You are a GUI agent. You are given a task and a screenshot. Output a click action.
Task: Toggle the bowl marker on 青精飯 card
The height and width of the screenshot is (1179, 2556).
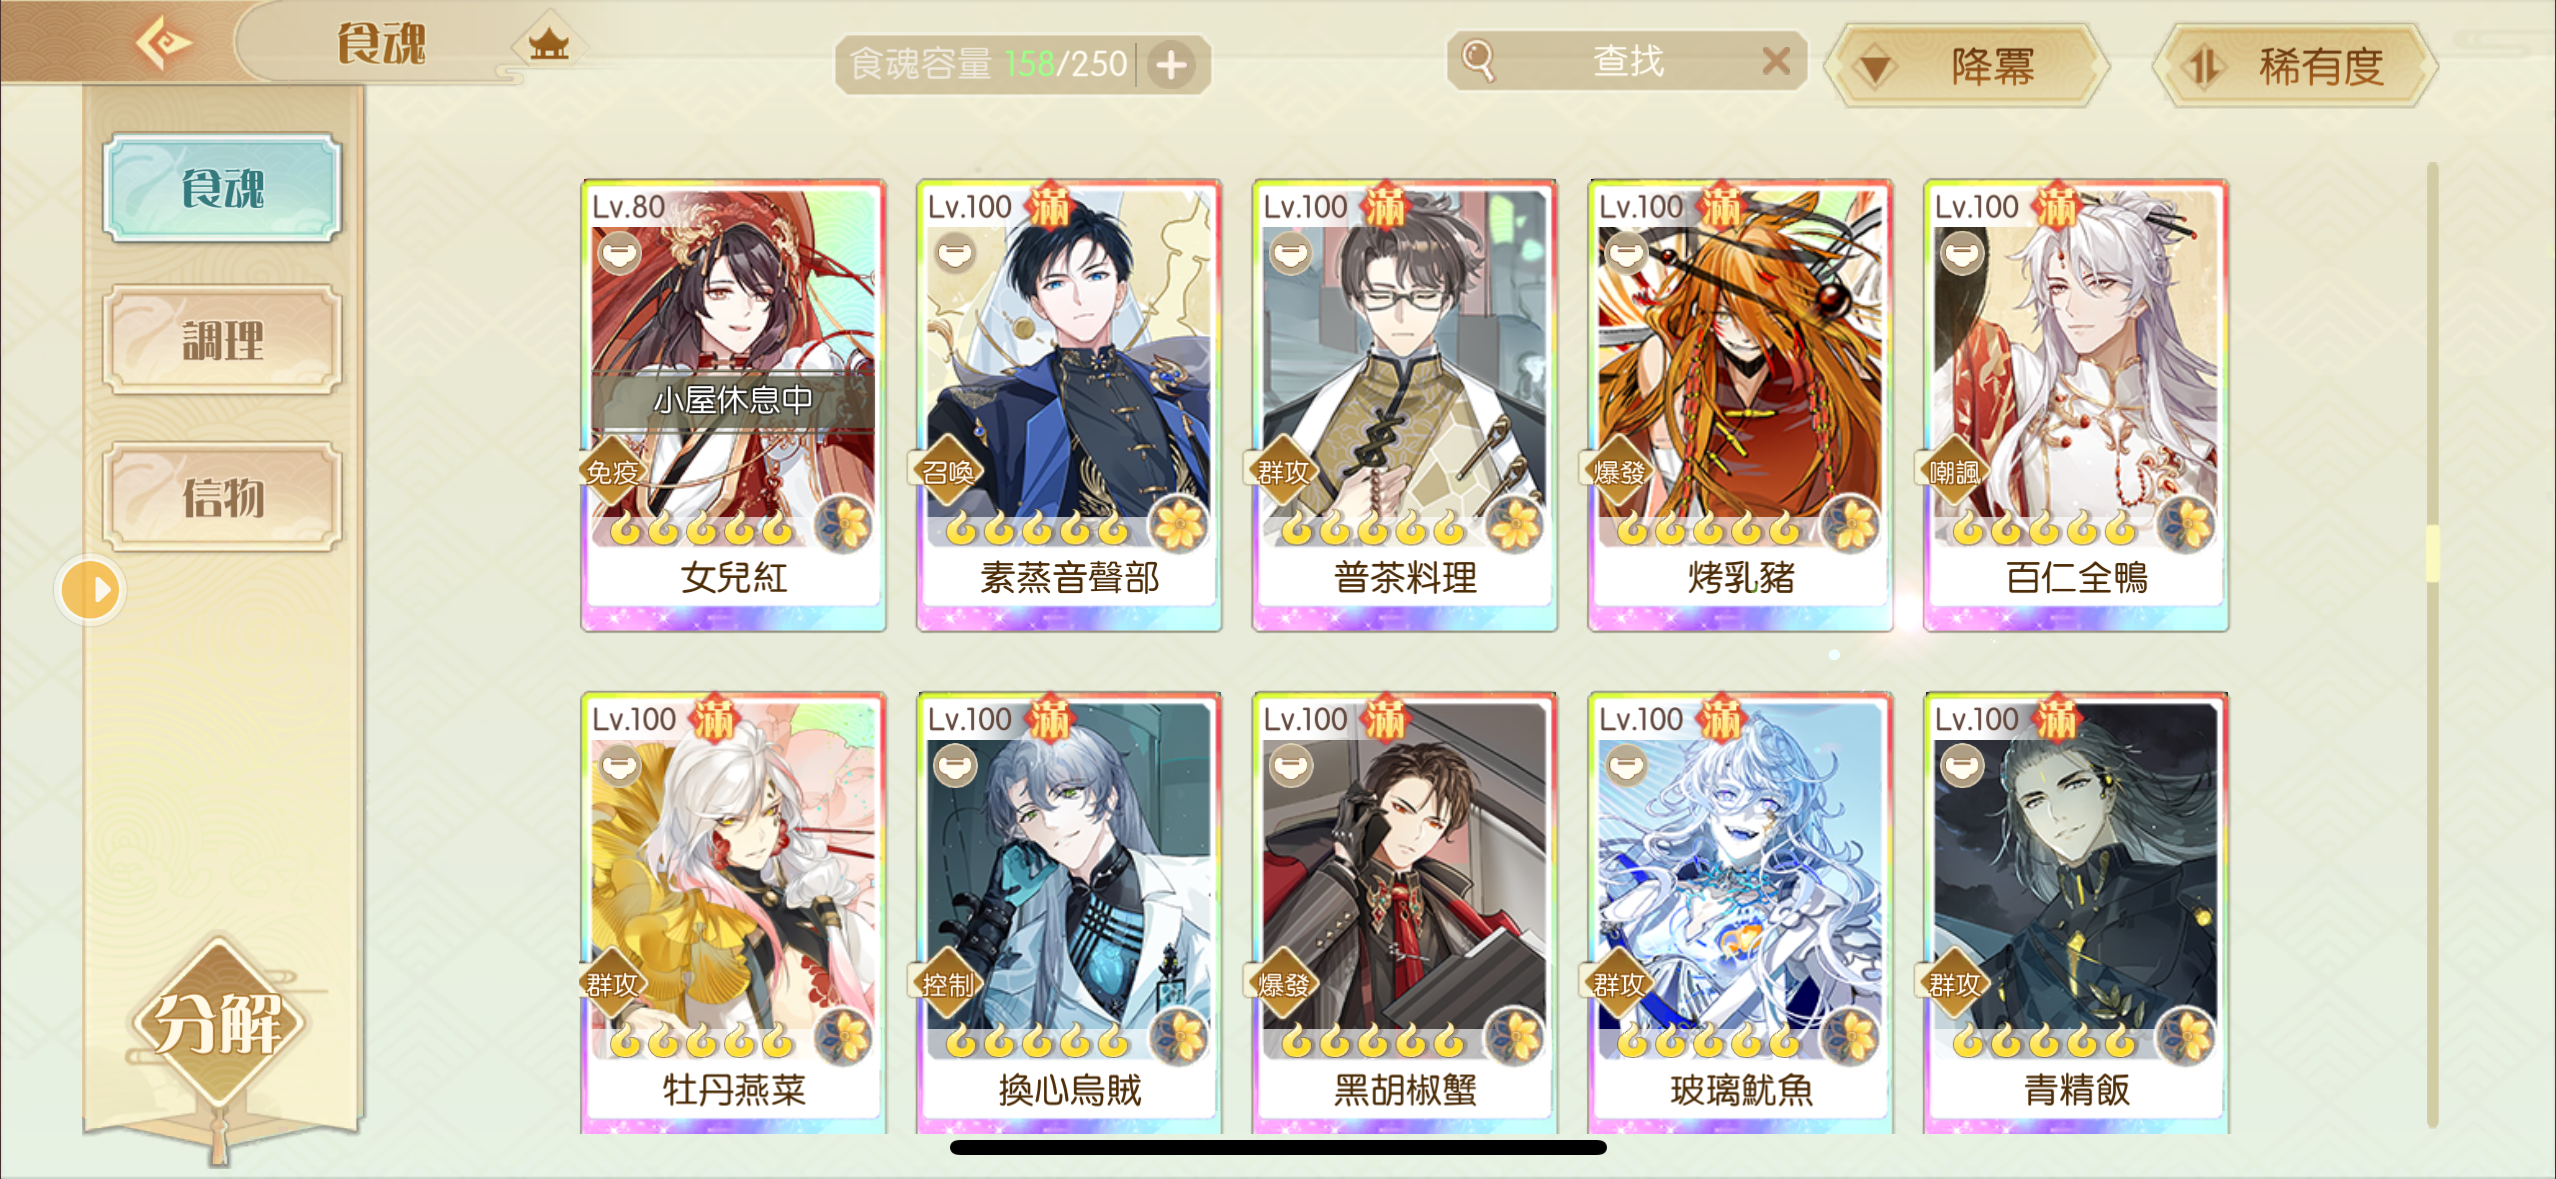coord(1962,765)
